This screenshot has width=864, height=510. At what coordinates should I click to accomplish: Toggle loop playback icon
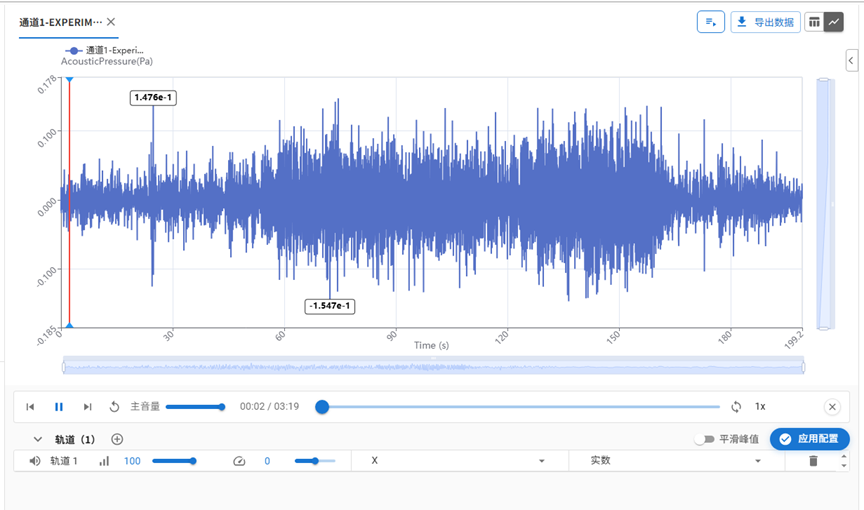736,407
